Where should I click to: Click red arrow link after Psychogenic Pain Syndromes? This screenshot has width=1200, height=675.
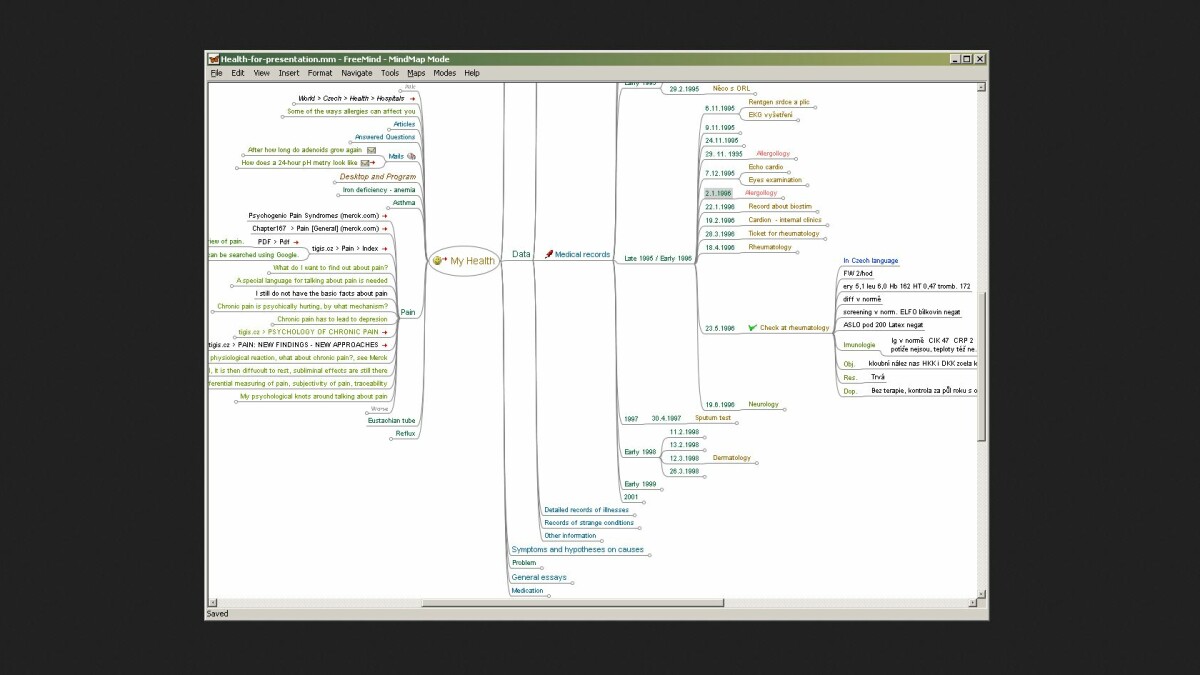(x=385, y=215)
